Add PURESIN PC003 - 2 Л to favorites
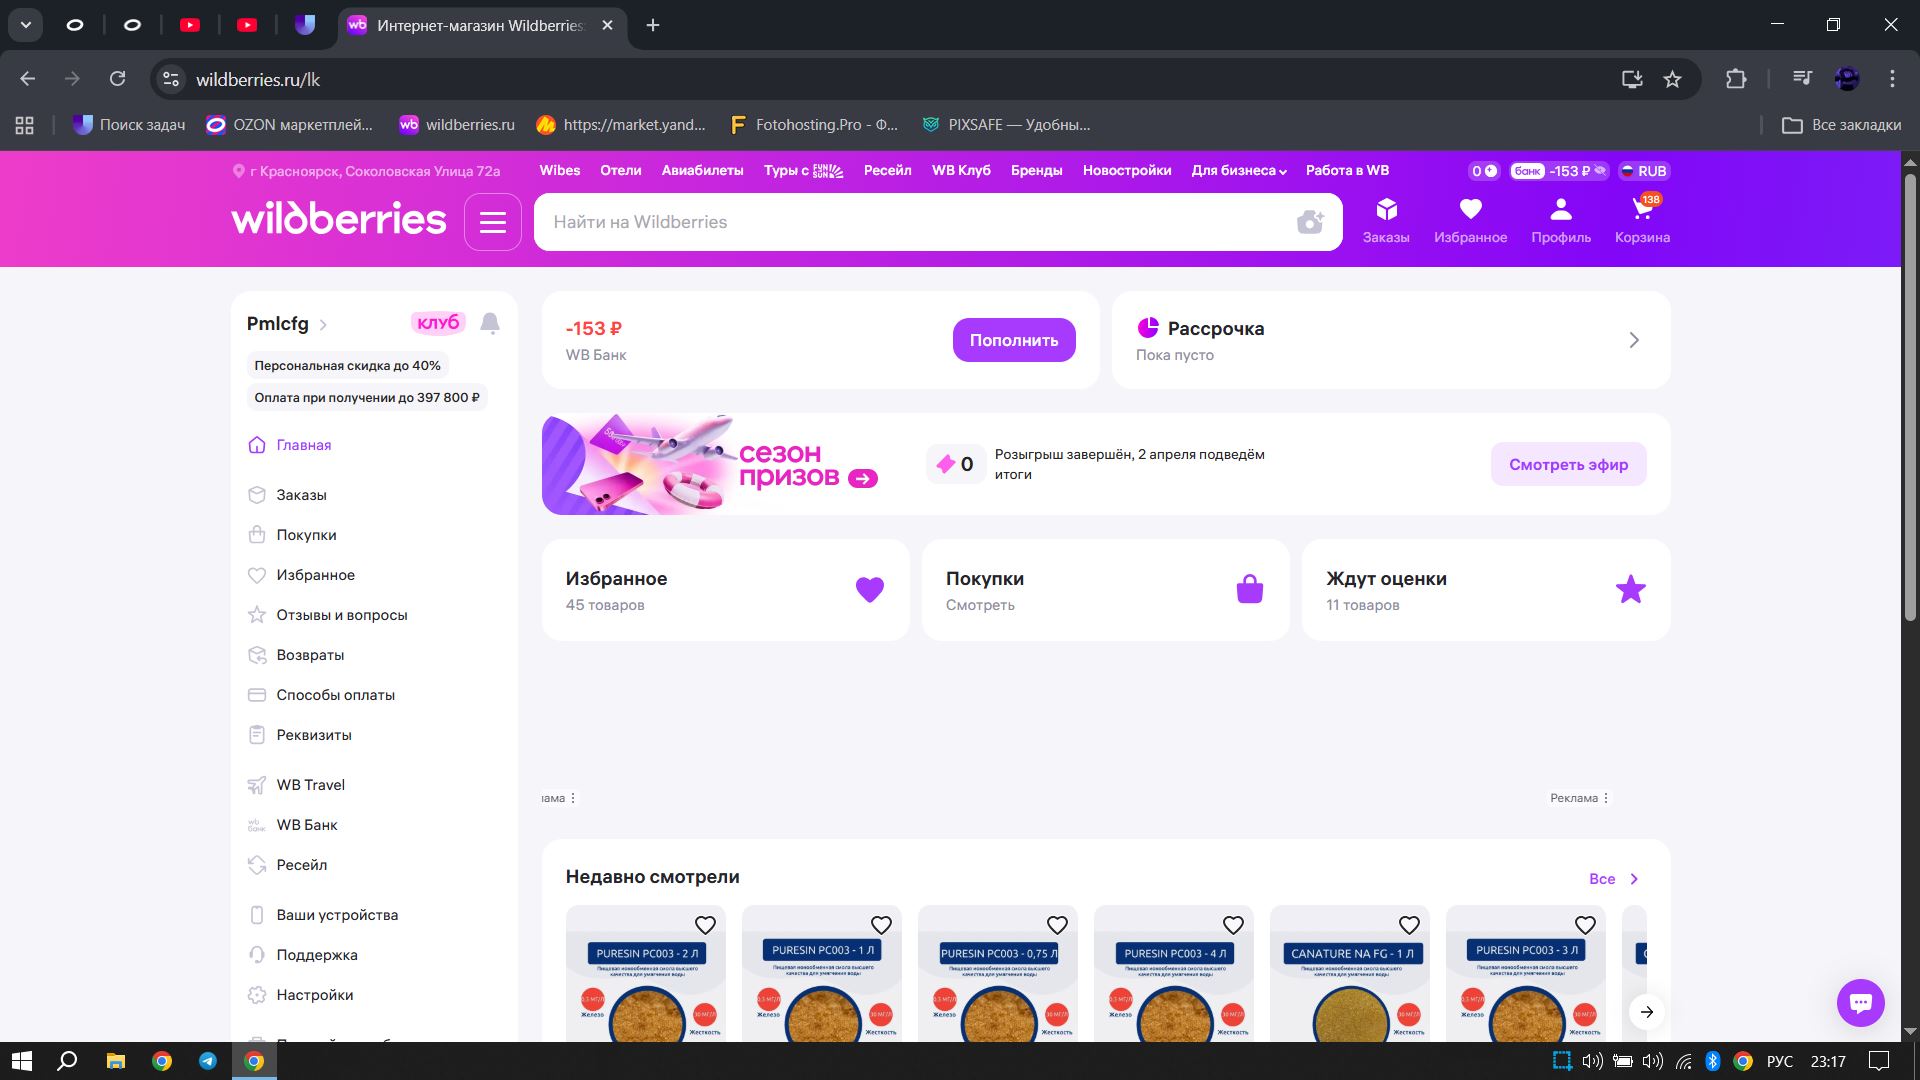 point(705,925)
